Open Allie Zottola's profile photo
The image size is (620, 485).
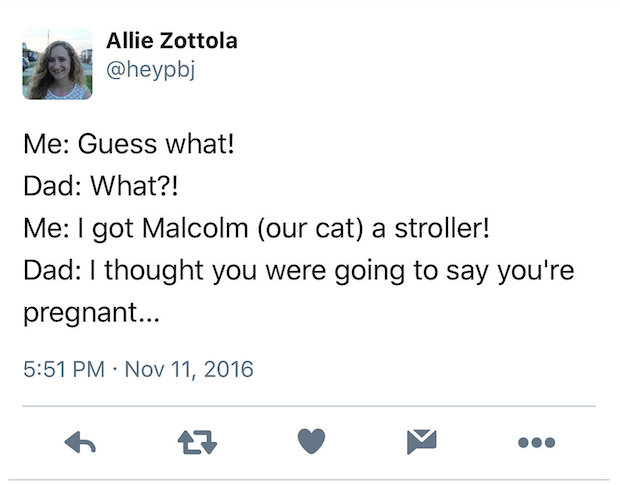[57, 64]
